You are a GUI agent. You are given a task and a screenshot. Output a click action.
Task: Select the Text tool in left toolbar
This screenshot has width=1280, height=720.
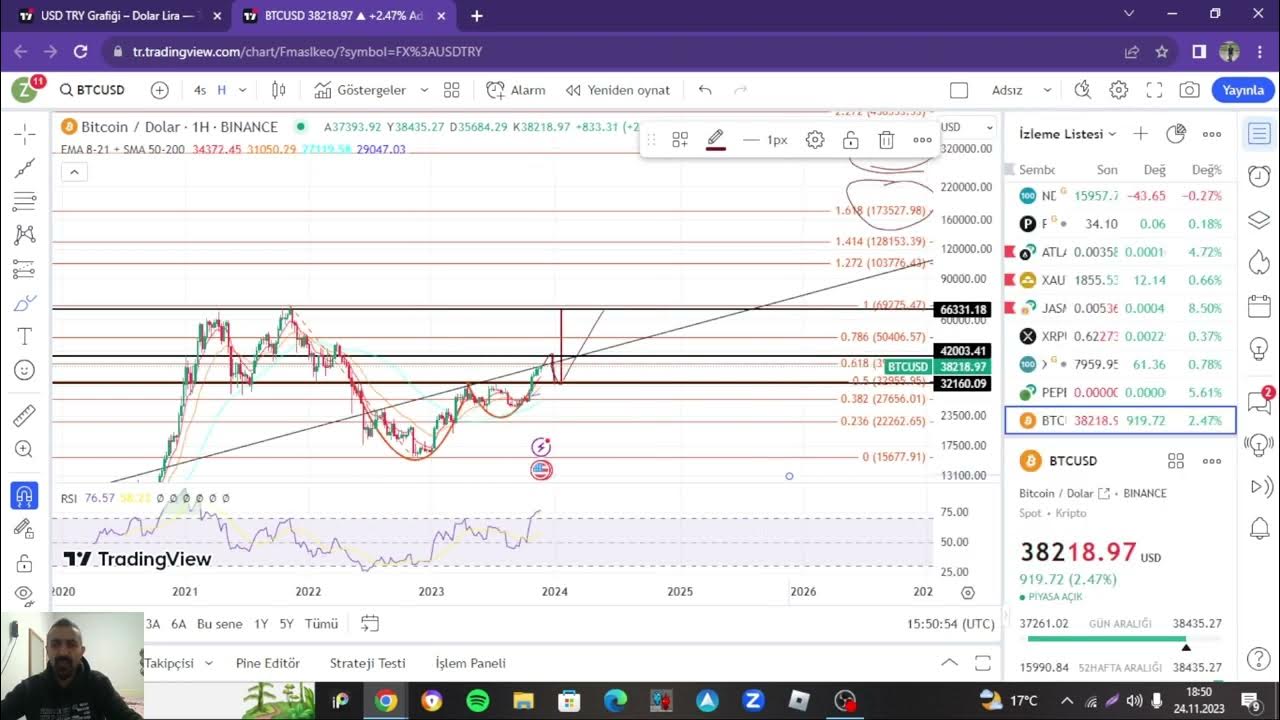[25, 336]
